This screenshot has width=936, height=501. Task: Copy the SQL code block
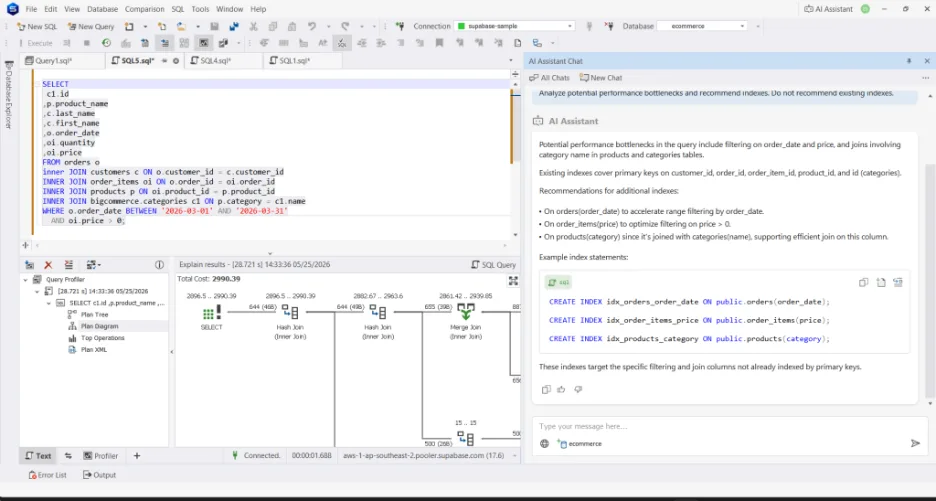click(x=863, y=282)
